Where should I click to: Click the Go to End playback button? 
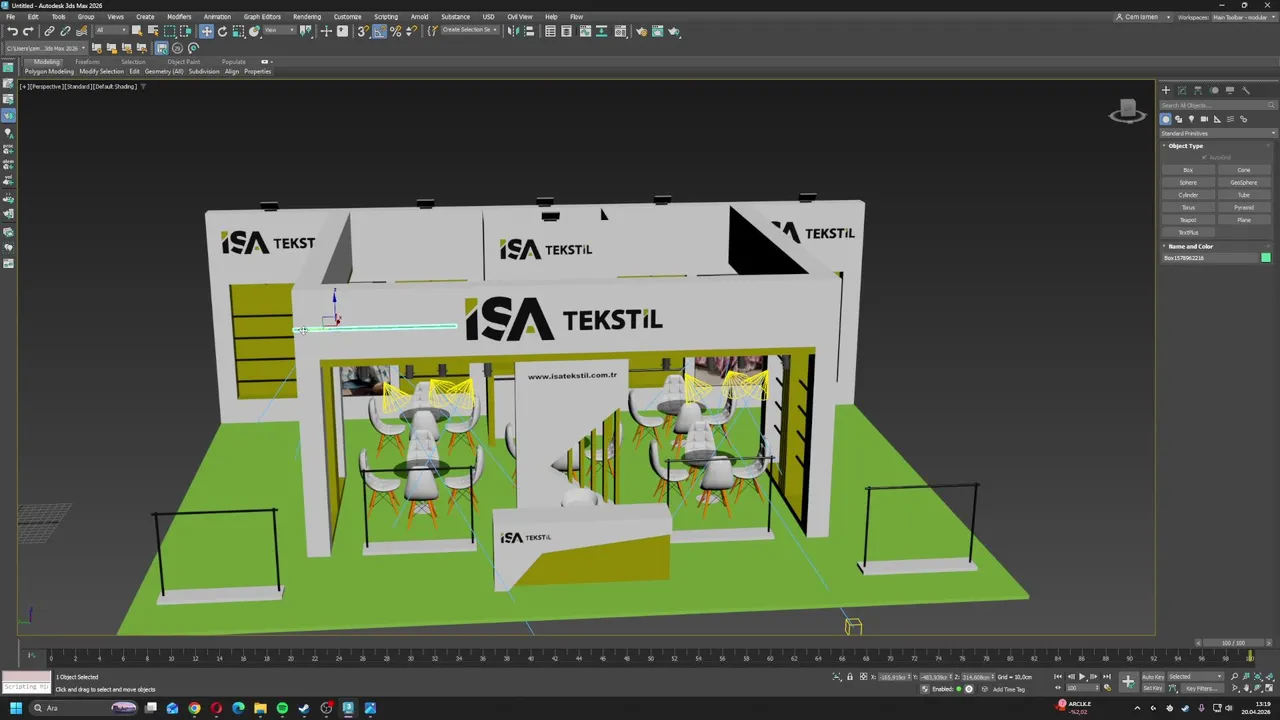(x=1107, y=677)
